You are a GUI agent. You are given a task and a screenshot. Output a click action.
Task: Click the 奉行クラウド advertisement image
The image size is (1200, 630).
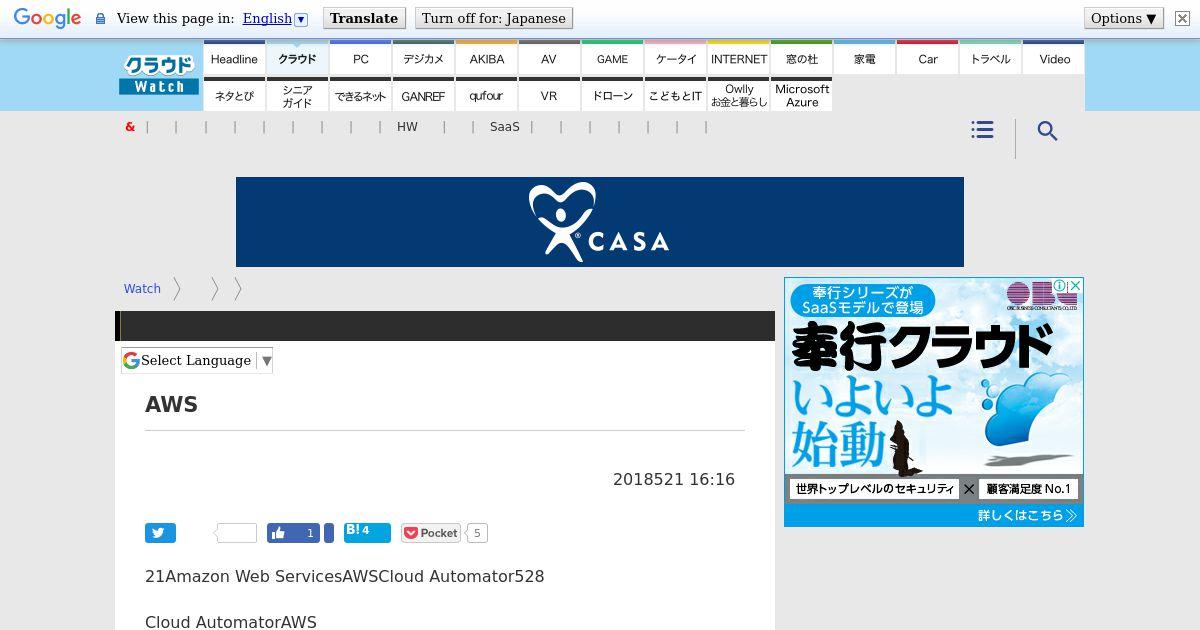tap(934, 402)
